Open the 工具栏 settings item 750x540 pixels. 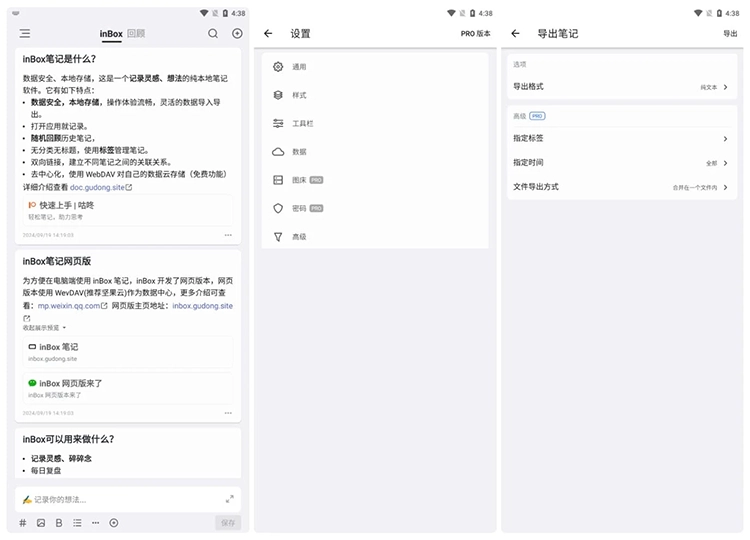click(302, 123)
